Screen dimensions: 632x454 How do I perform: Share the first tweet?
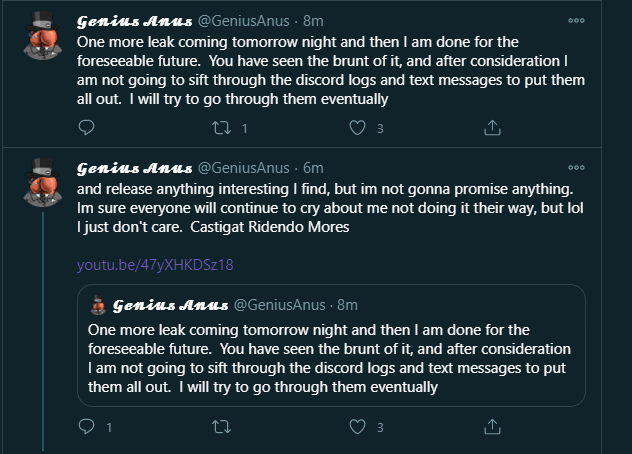(492, 127)
